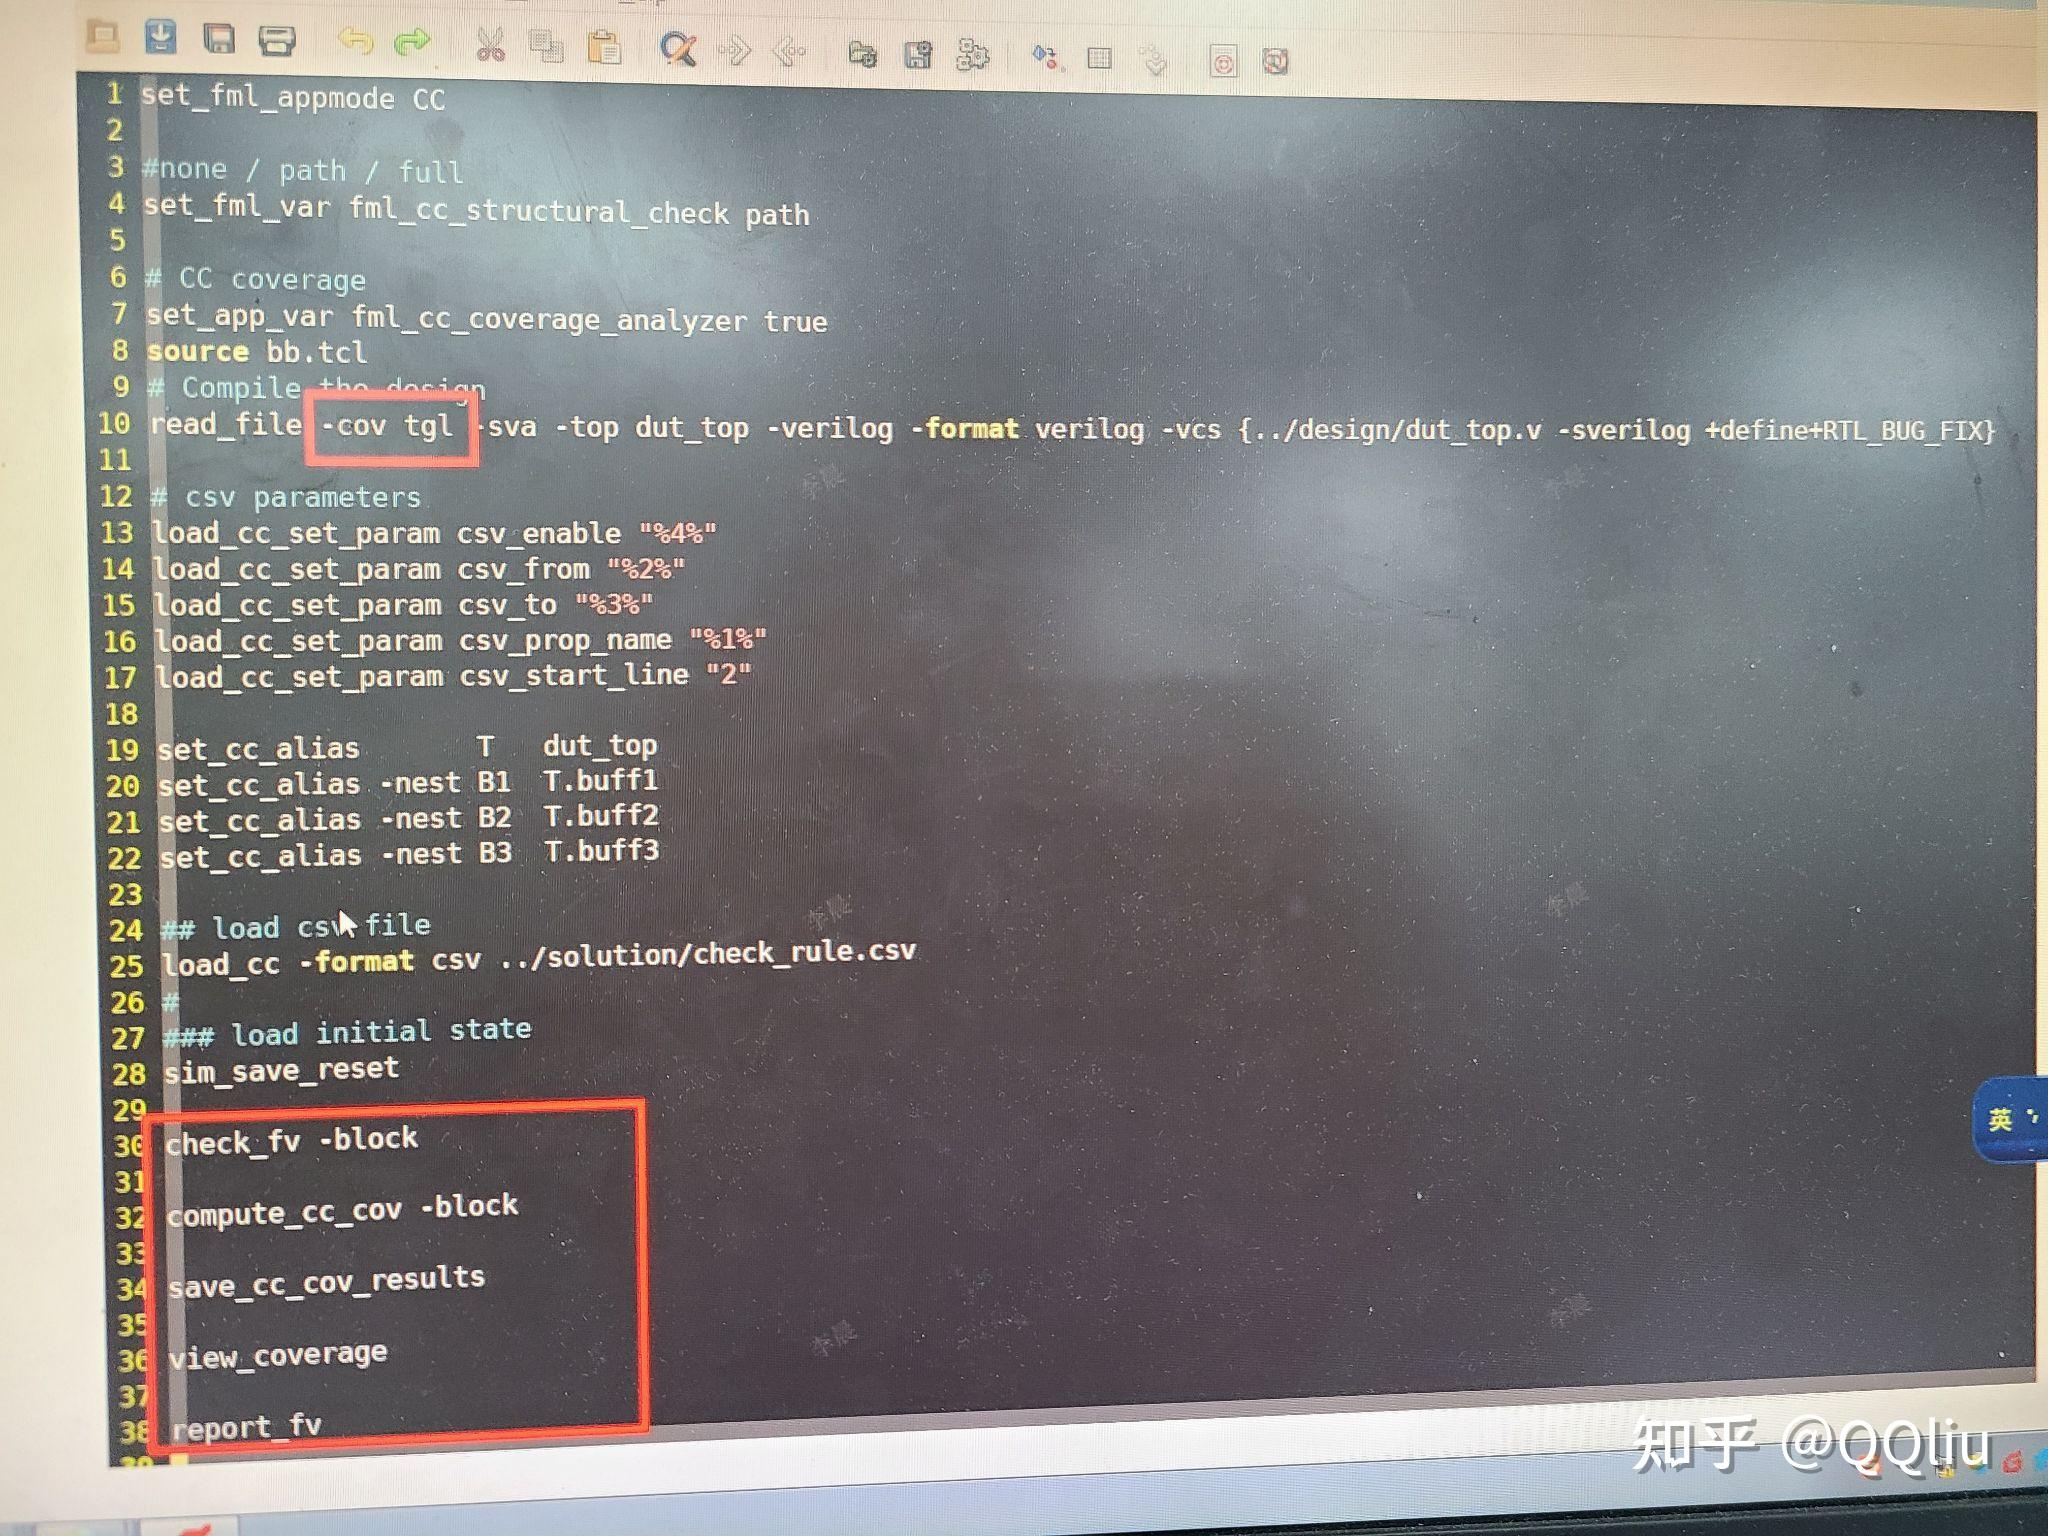
Task: Click the Run script gears icon
Action: (x=972, y=55)
